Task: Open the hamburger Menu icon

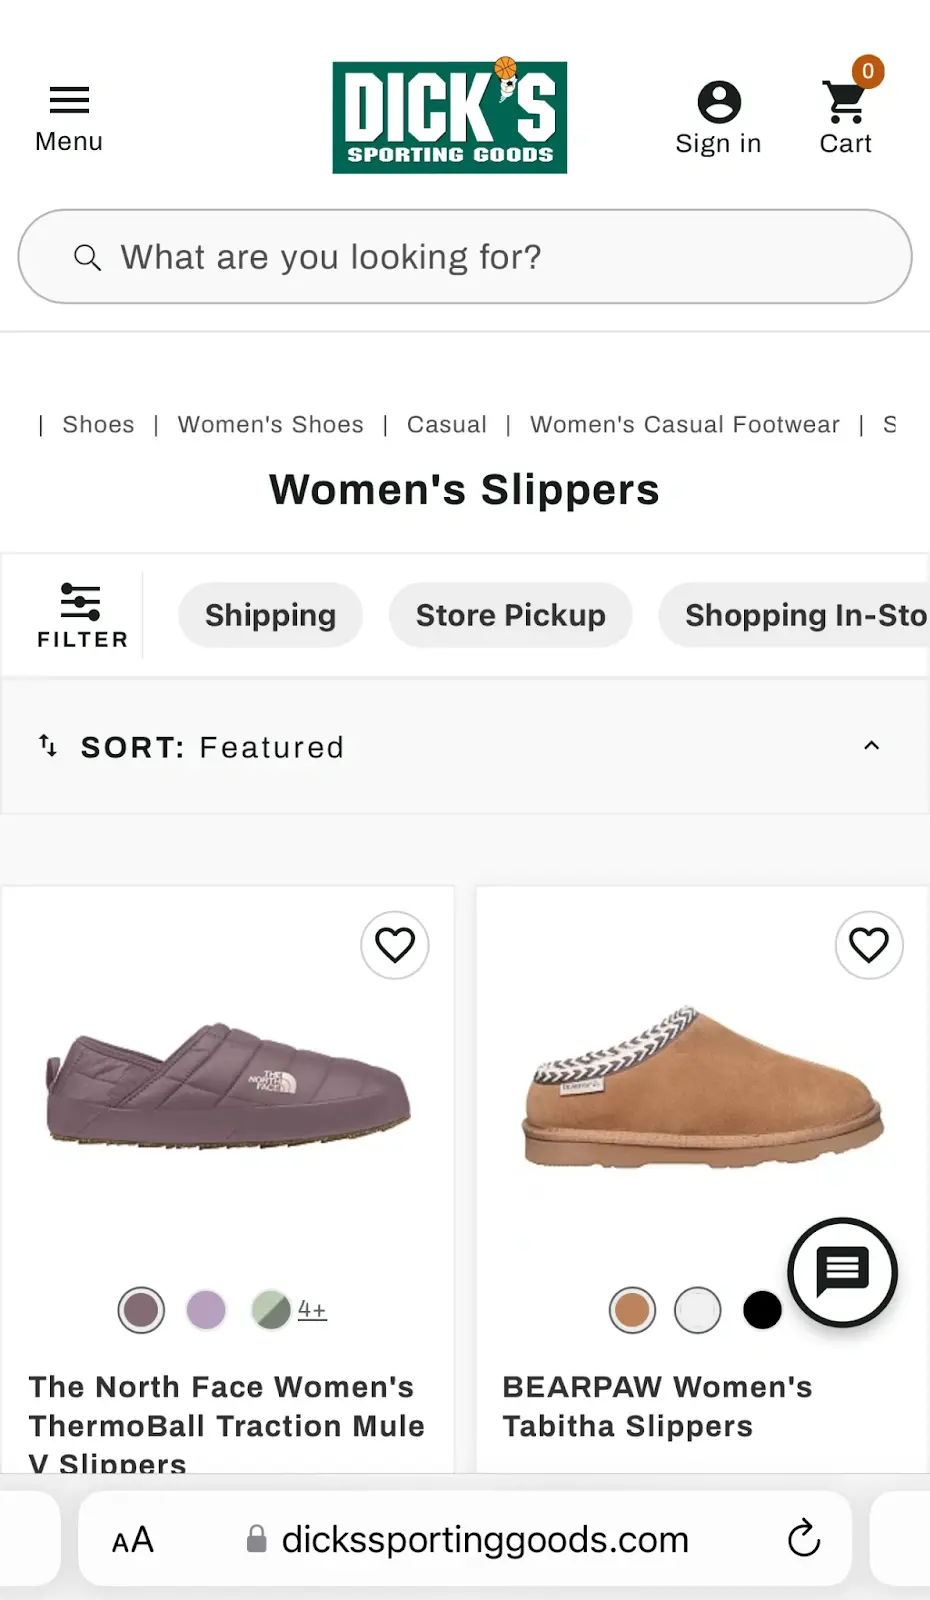Action: pyautogui.click(x=69, y=101)
